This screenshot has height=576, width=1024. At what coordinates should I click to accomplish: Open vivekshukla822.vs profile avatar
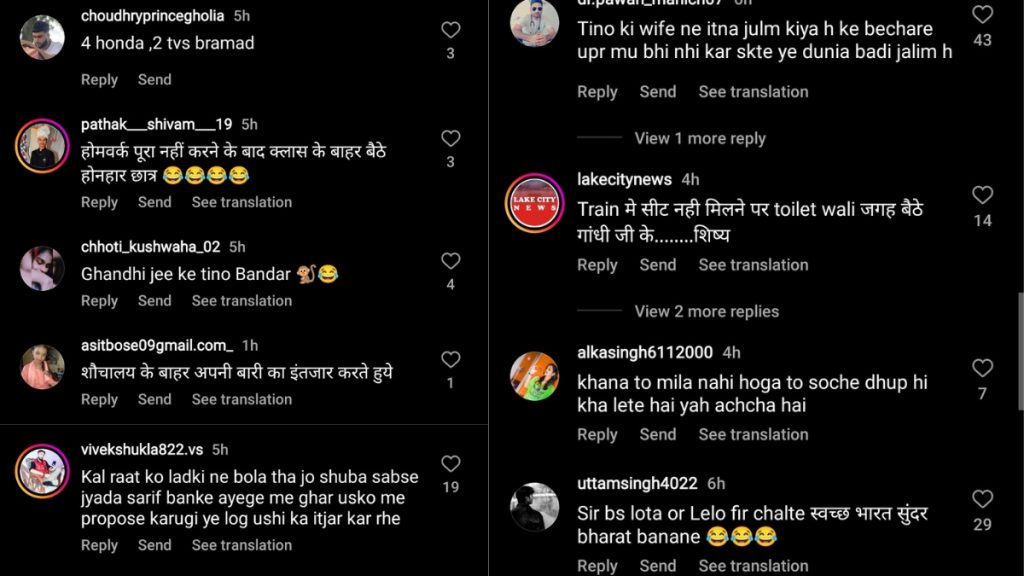(x=42, y=471)
